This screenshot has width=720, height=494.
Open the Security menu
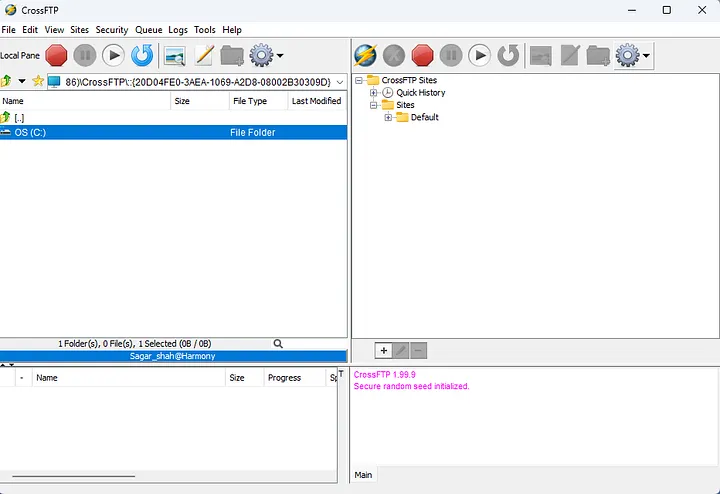click(112, 30)
